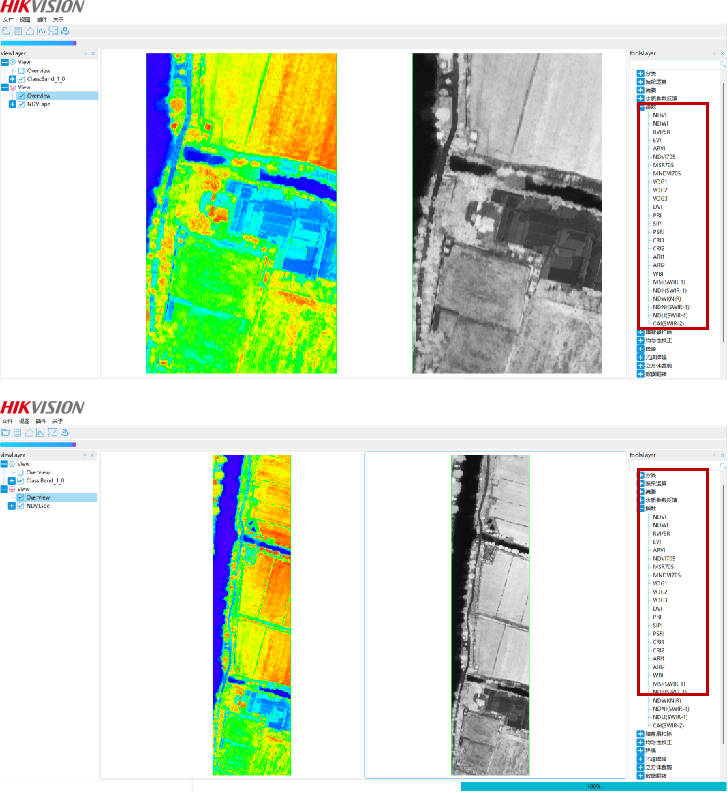Close the upper window's viewlayer panel
This screenshot has width=728, height=793.
coord(94,53)
